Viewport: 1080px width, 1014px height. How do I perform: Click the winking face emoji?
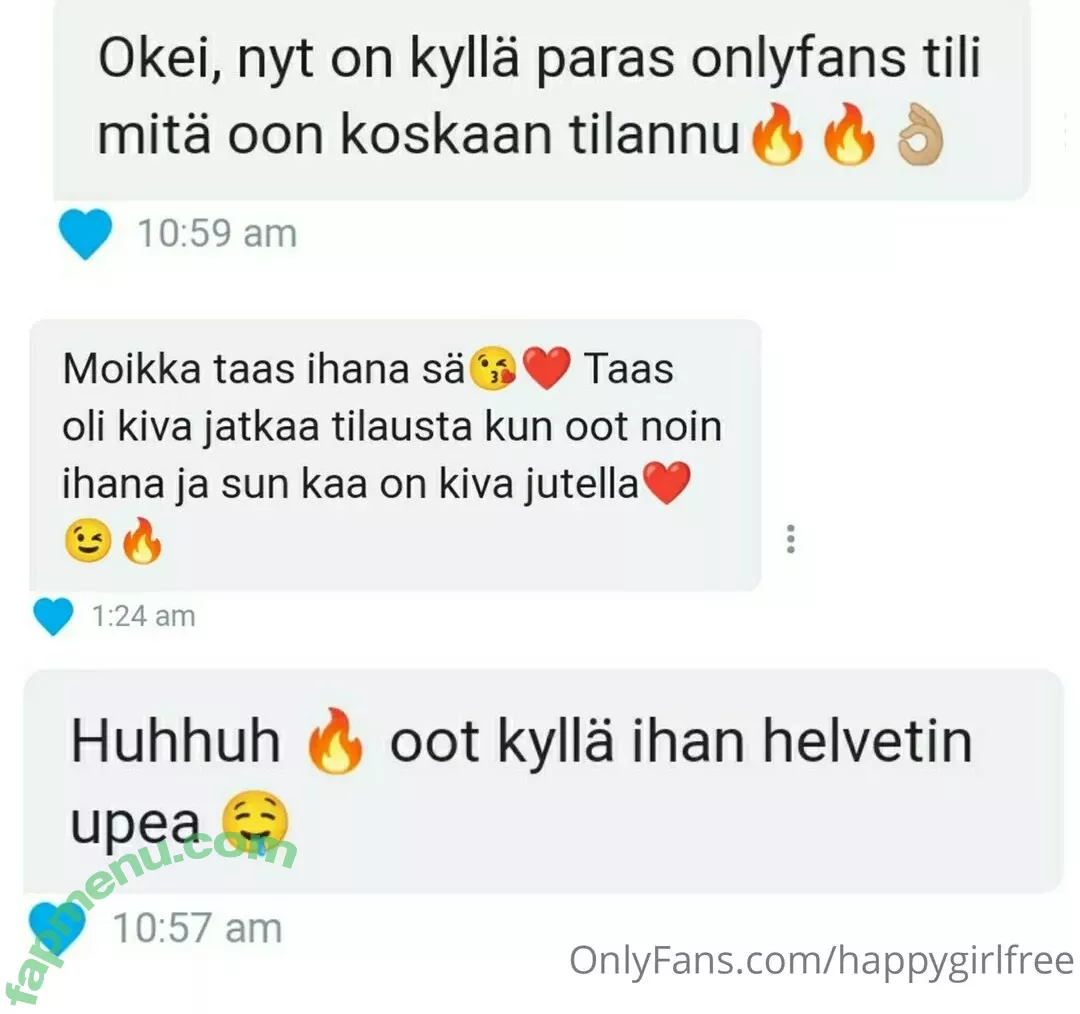point(87,541)
